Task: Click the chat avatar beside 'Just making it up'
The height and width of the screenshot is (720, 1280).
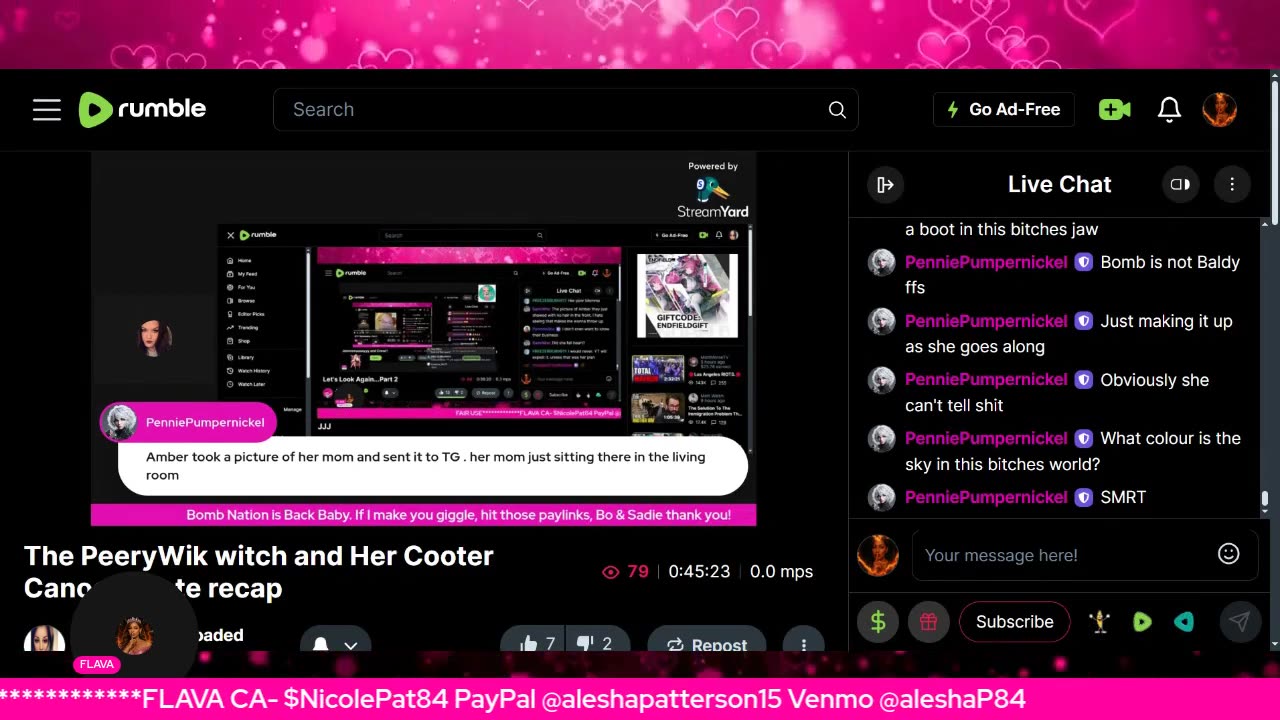Action: [x=881, y=321]
